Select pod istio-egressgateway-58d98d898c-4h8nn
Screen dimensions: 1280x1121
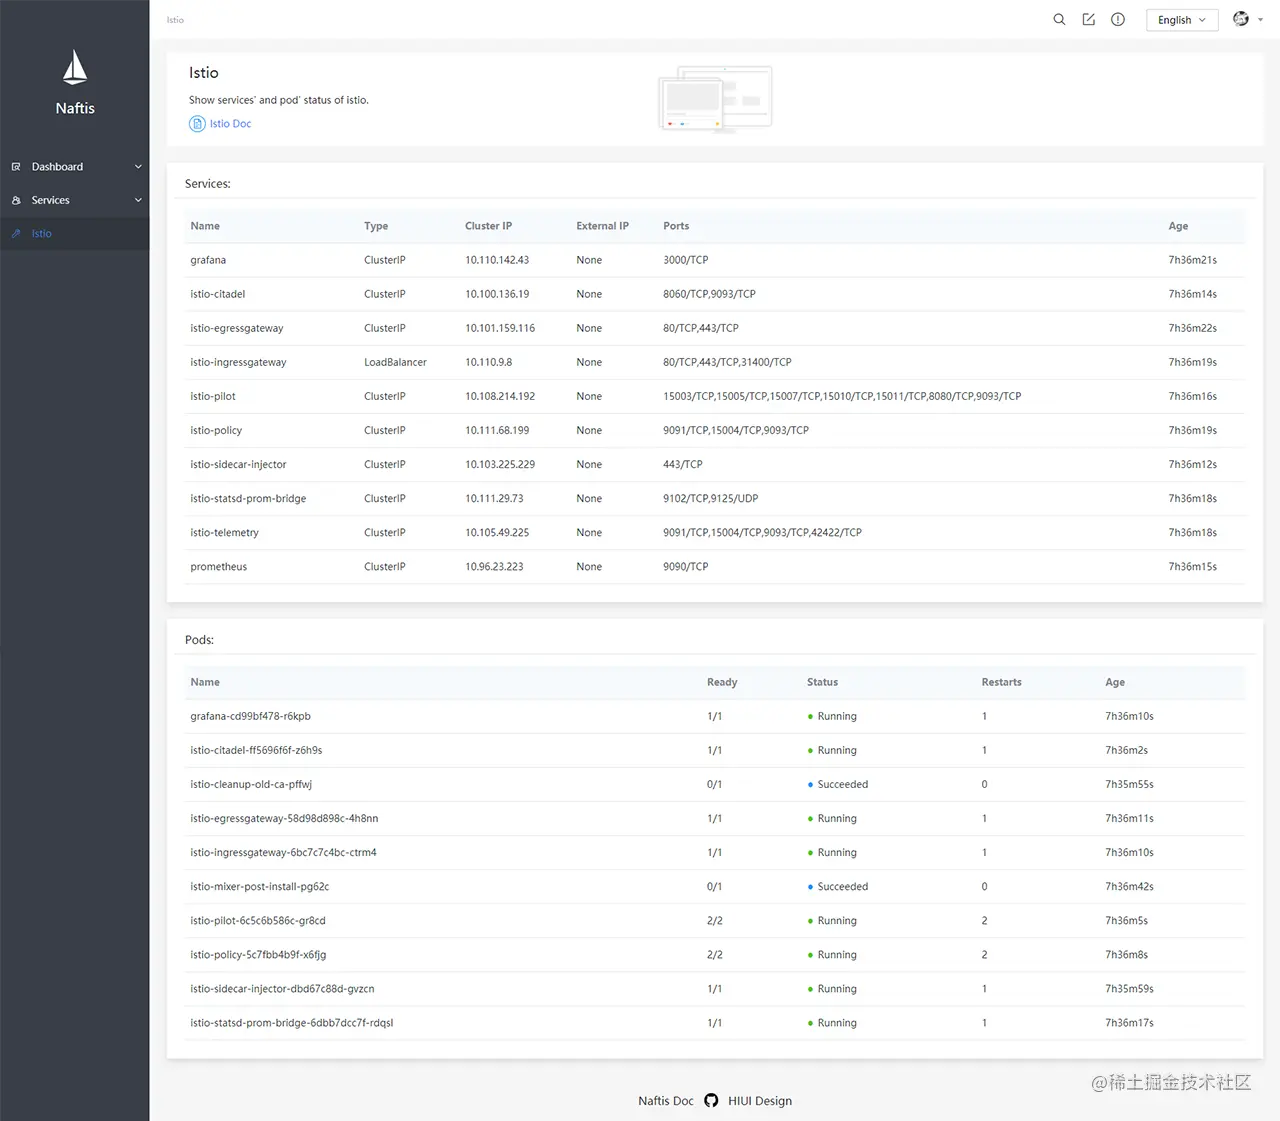click(284, 818)
